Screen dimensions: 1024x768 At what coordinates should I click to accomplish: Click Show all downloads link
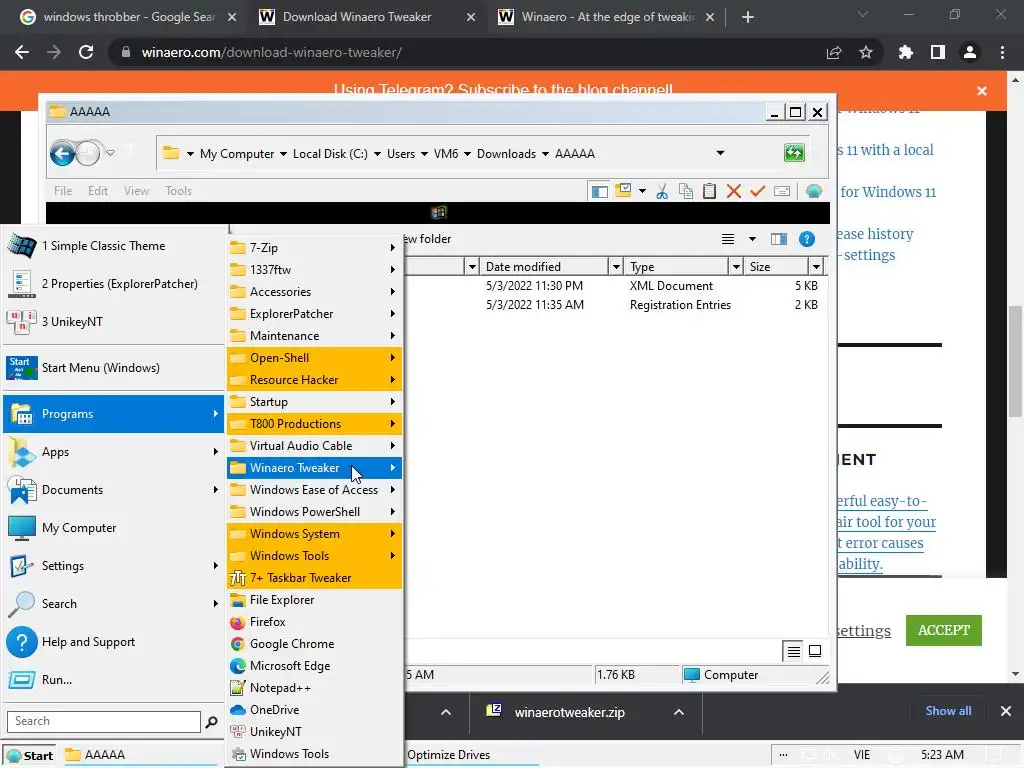coord(948,711)
